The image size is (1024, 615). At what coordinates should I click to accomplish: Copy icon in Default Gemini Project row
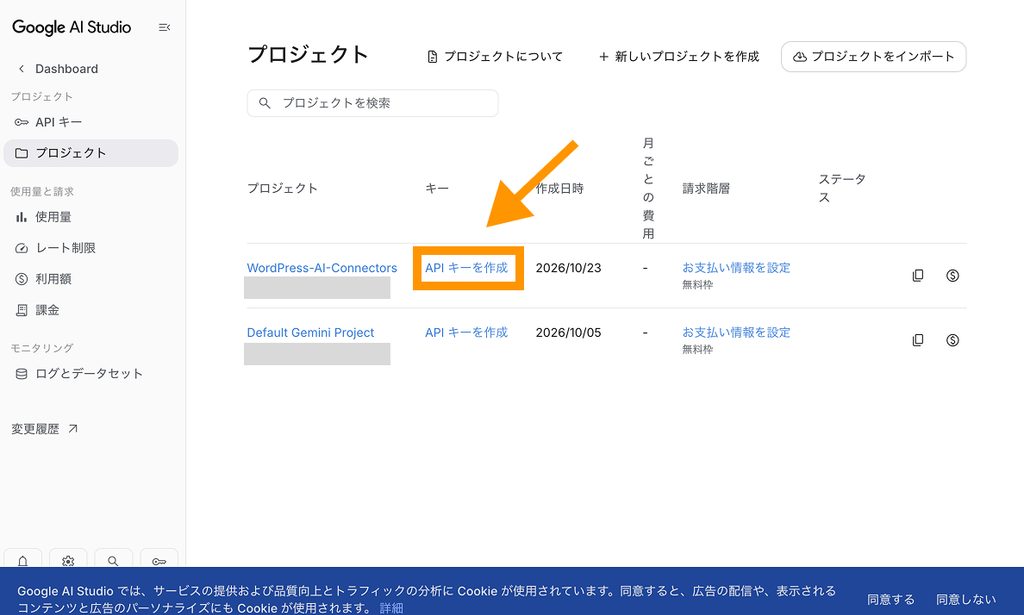(x=918, y=340)
